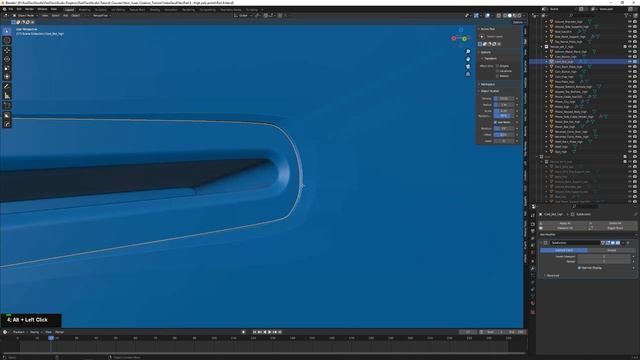This screenshot has width=640, height=360.
Task: Play the timeline animation
Action: coord(269,332)
